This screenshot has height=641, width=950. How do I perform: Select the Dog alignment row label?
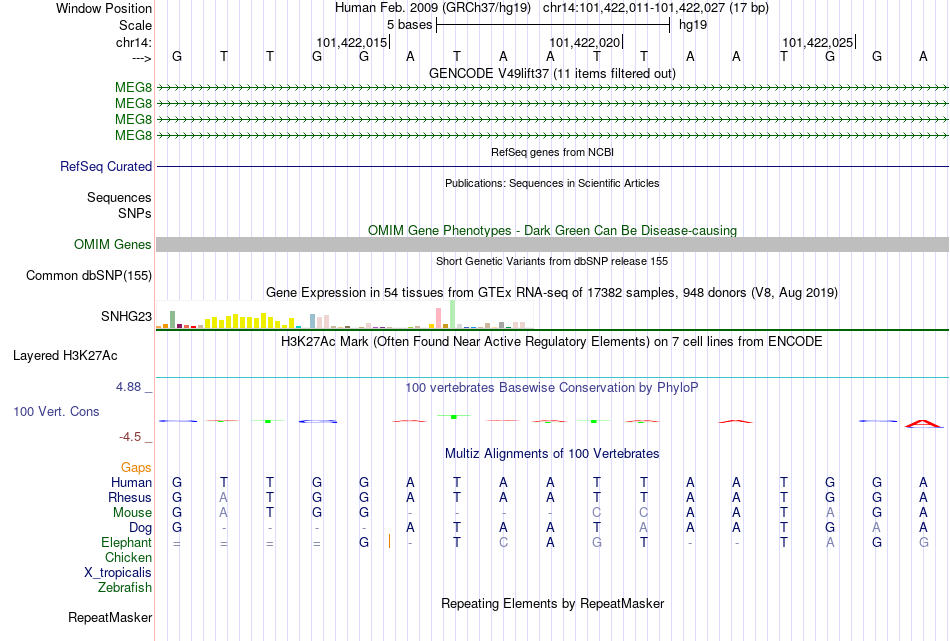[x=140, y=528]
